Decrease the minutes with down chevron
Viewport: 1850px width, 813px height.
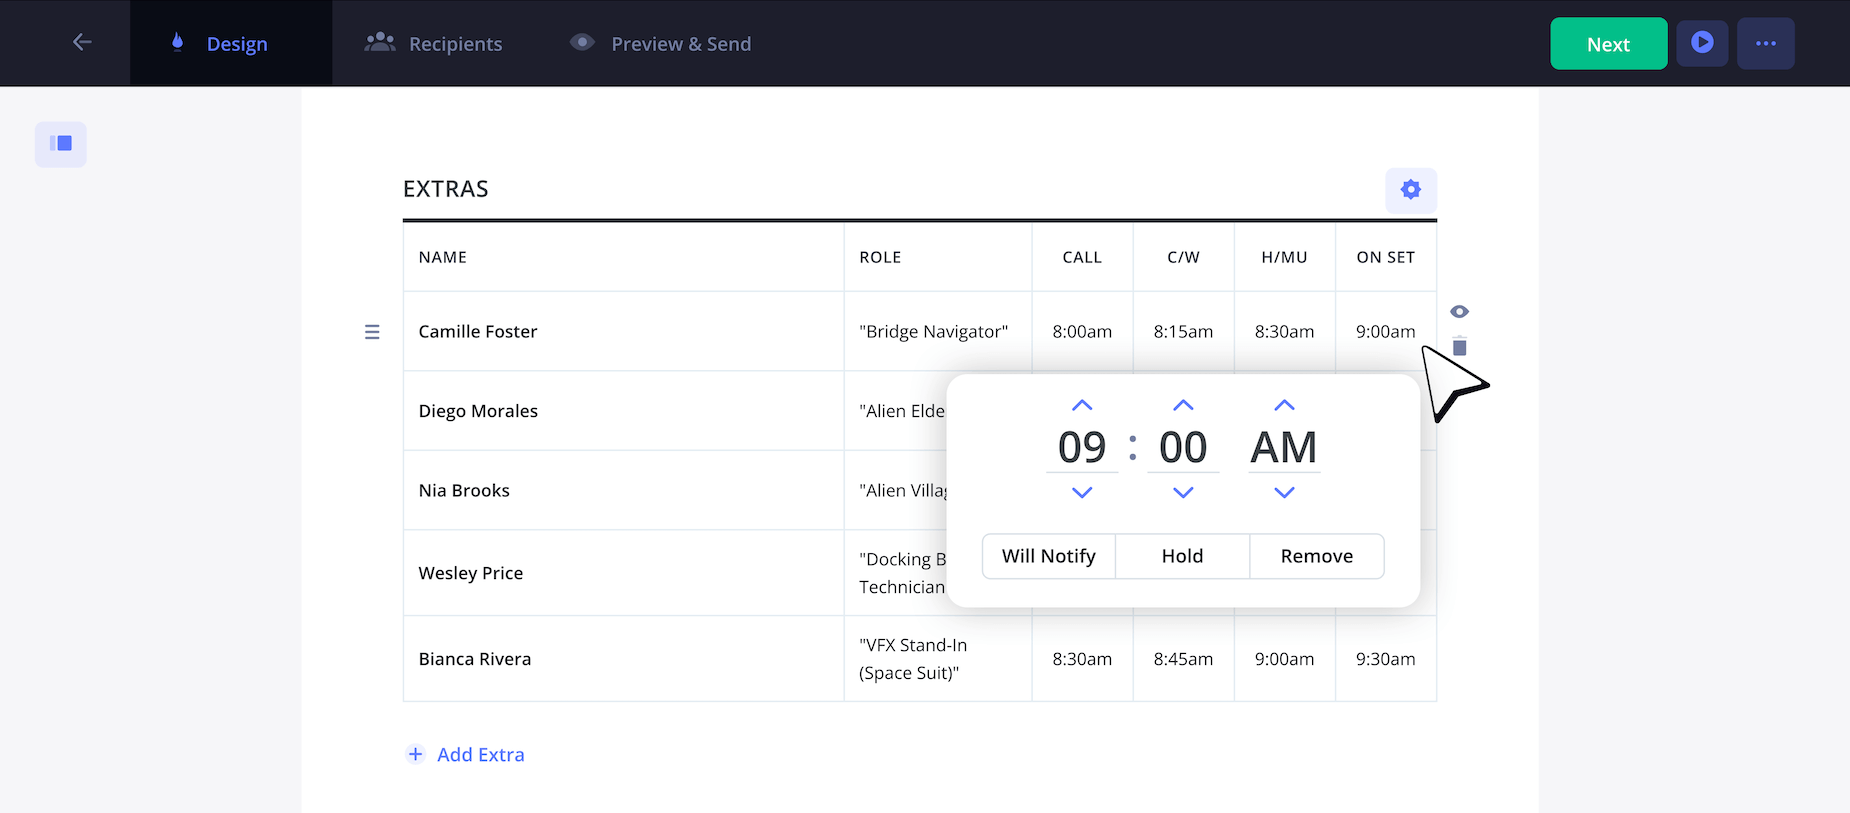(x=1183, y=493)
